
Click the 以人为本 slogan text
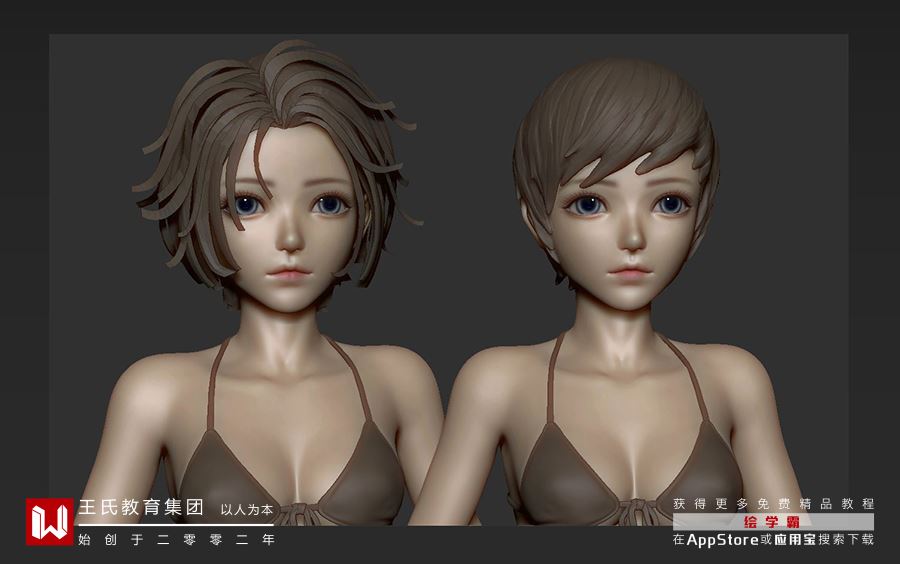pyautogui.click(x=247, y=509)
